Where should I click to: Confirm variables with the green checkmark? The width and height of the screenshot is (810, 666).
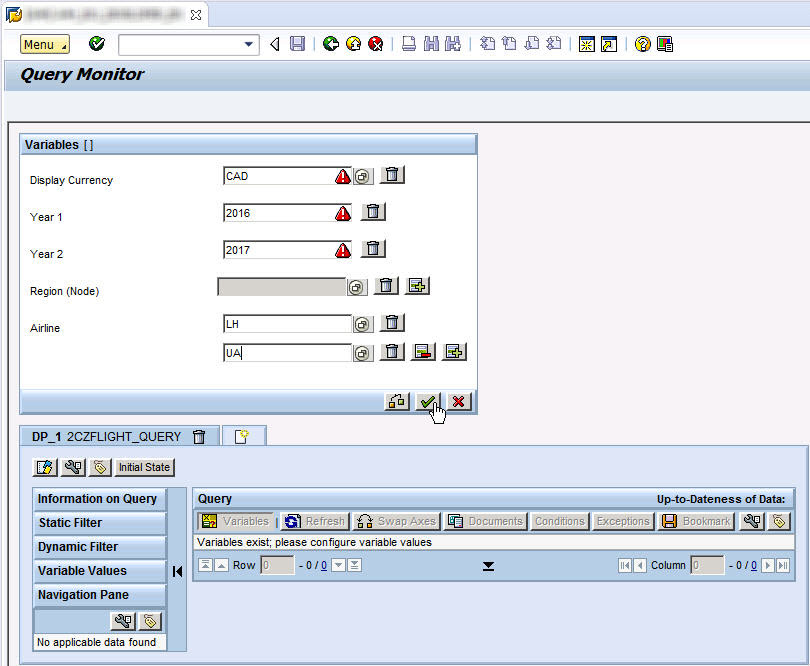tap(428, 402)
